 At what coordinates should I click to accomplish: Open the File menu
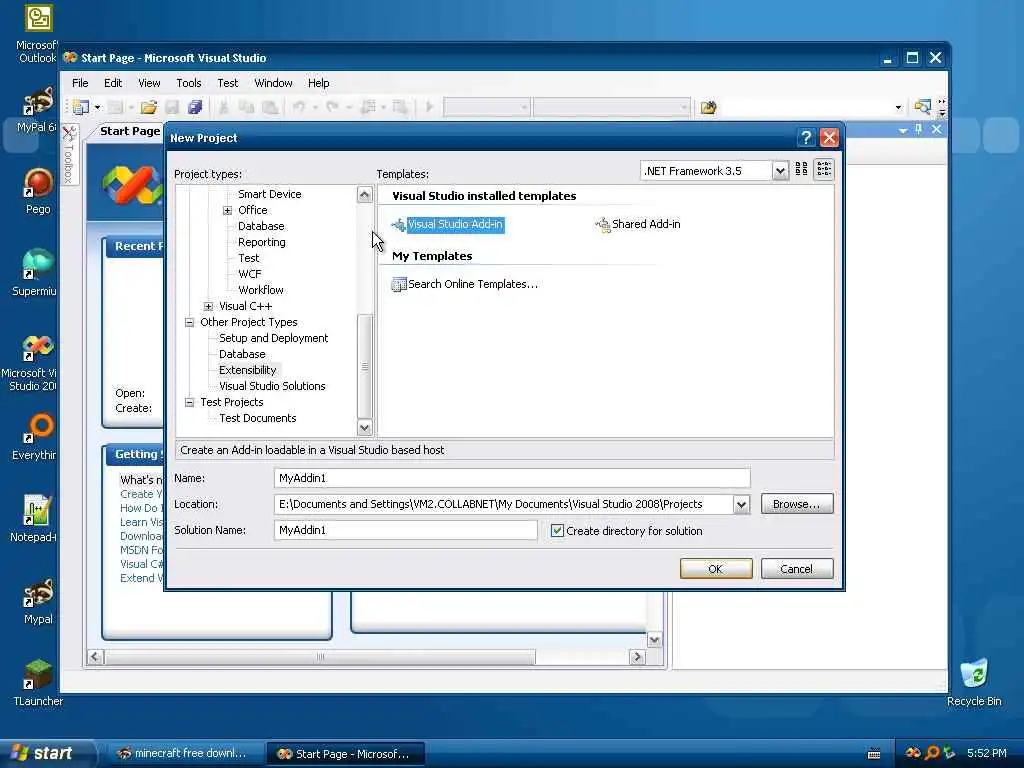80,83
